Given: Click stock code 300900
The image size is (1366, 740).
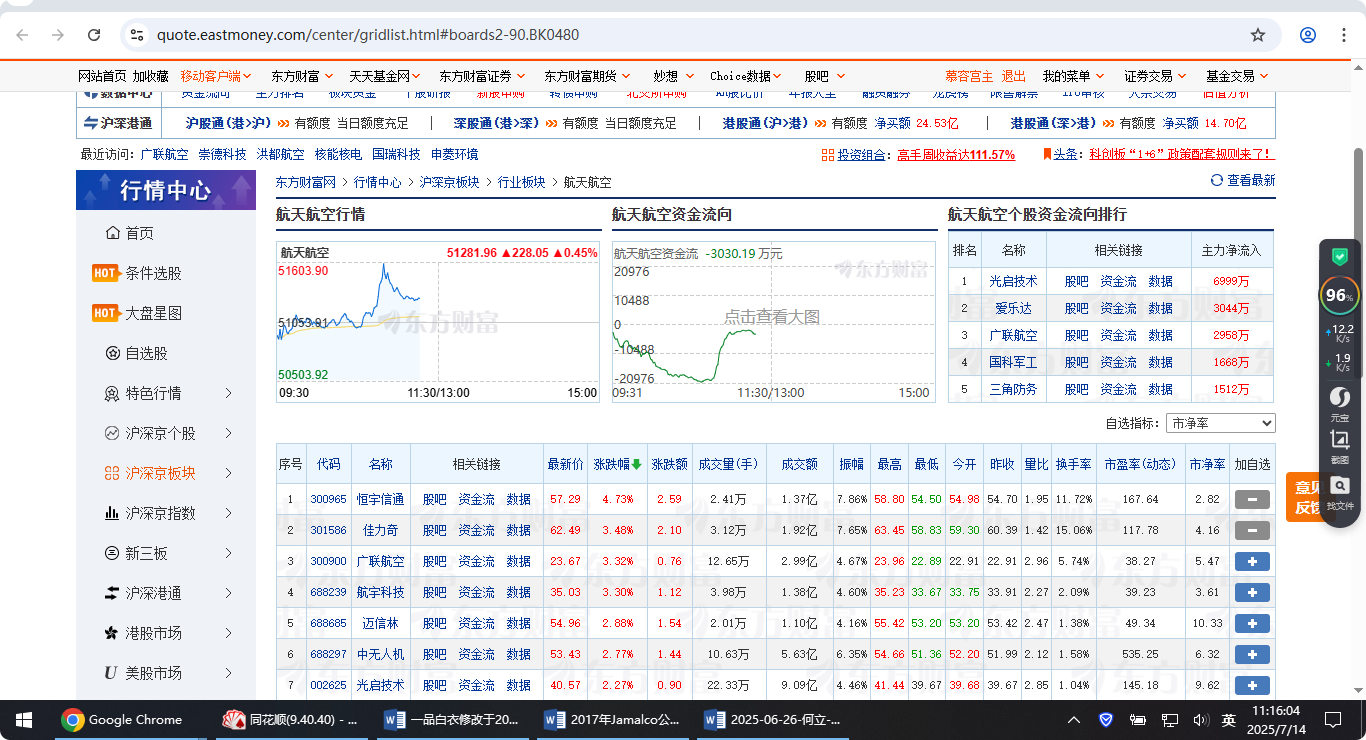Looking at the screenshot, I should pos(328,562).
